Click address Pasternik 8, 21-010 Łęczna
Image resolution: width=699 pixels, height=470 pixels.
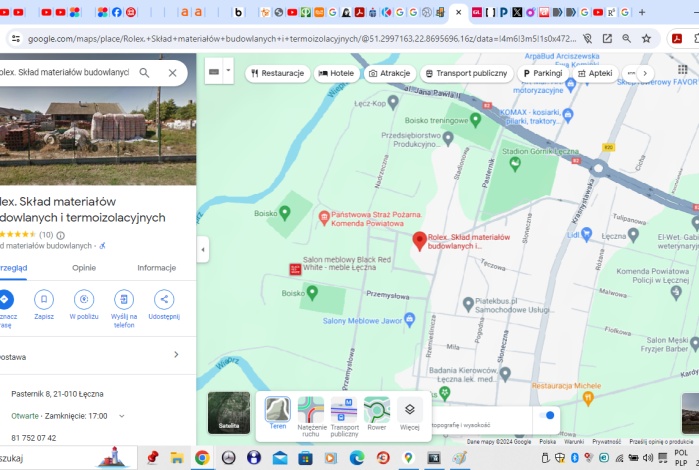pos(58,394)
